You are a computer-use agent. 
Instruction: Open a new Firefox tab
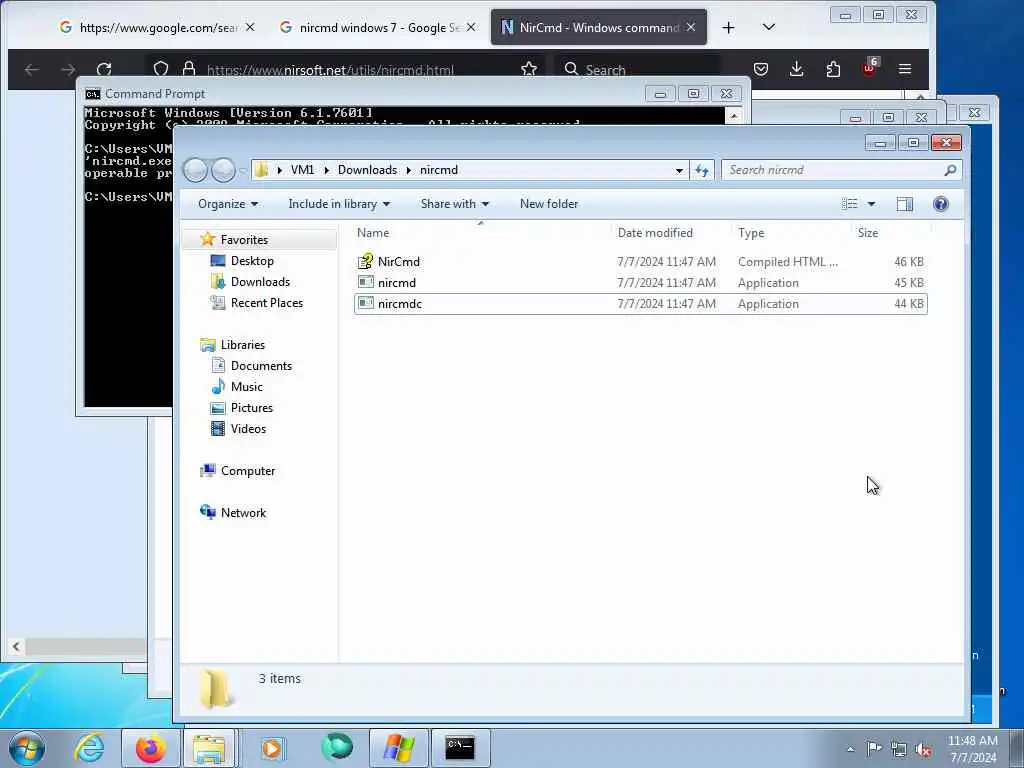[x=728, y=27]
